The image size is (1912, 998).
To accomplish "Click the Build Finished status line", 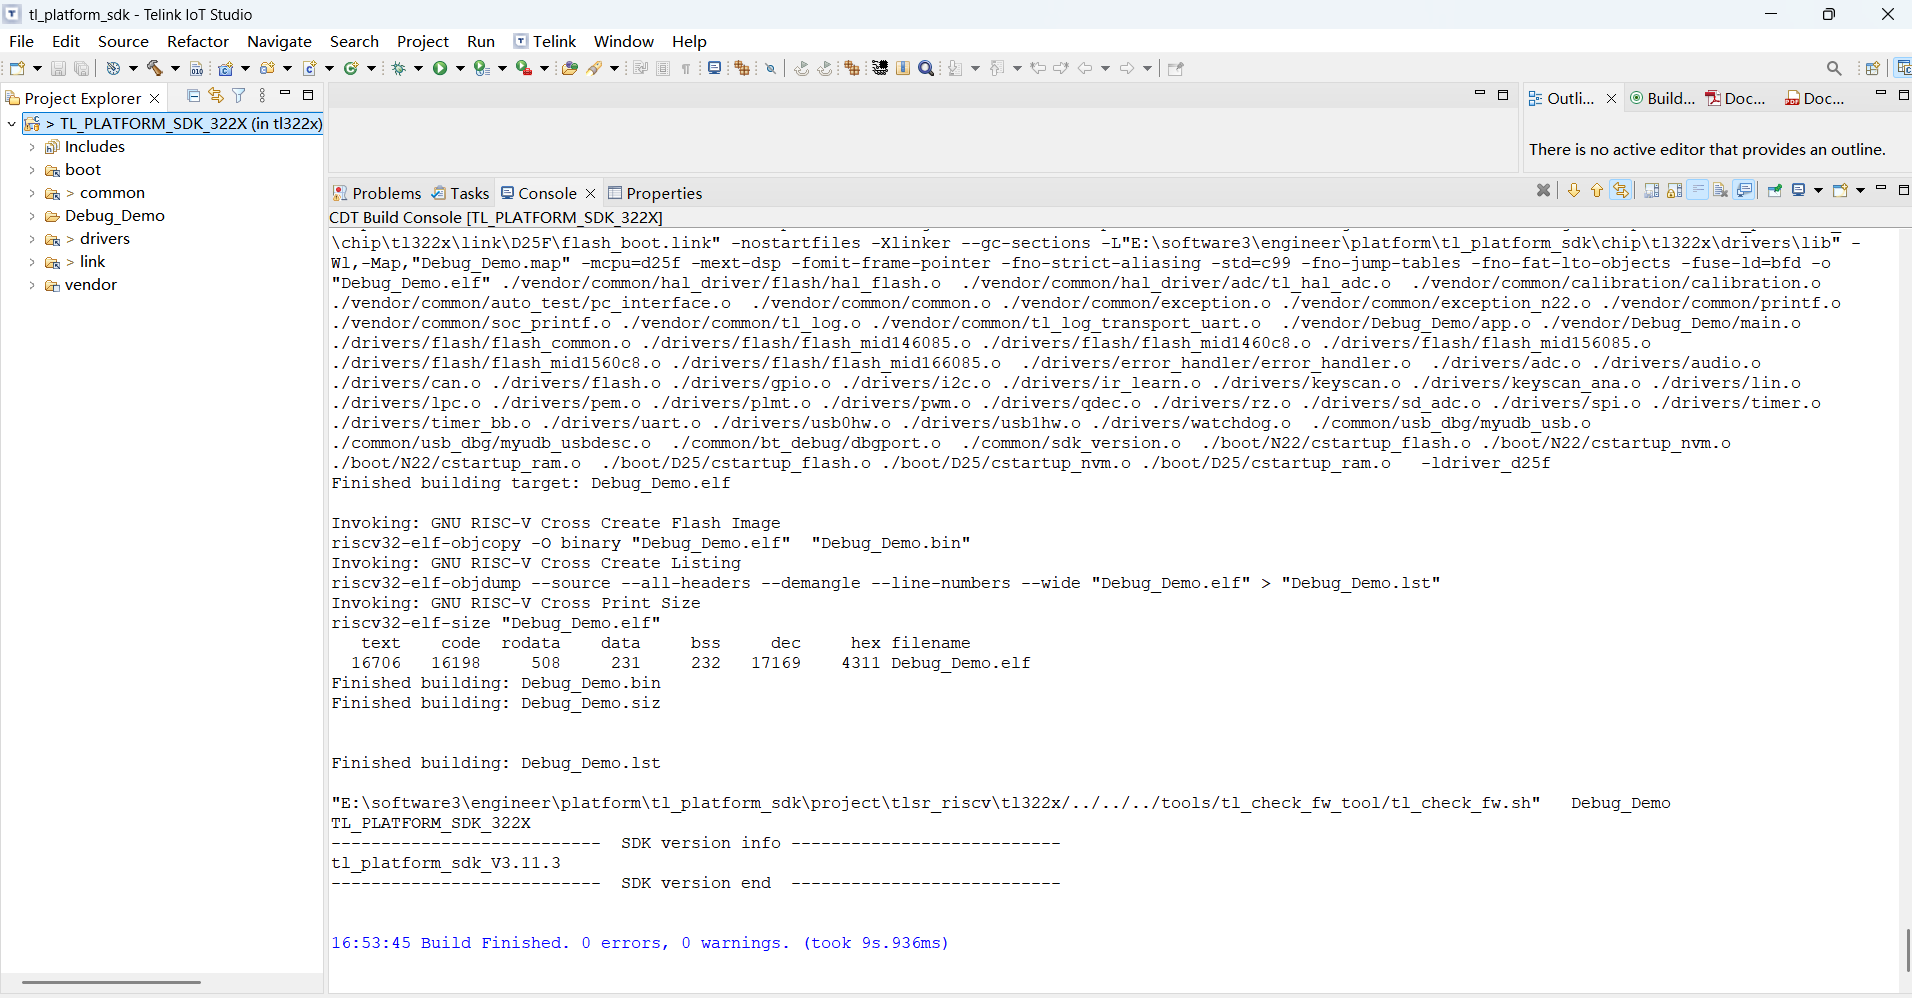I will [640, 943].
